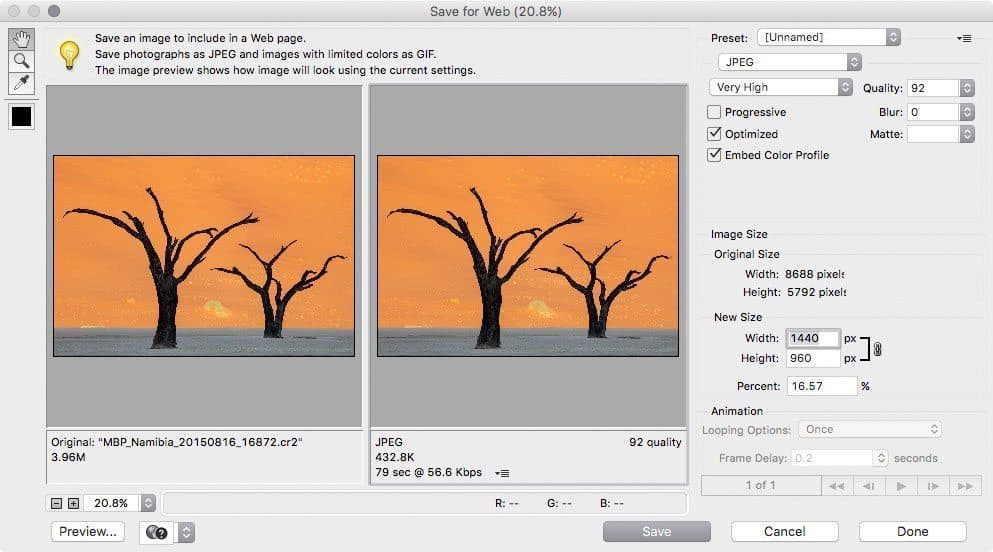Open the JPEG file format dropdown

(x=785, y=62)
